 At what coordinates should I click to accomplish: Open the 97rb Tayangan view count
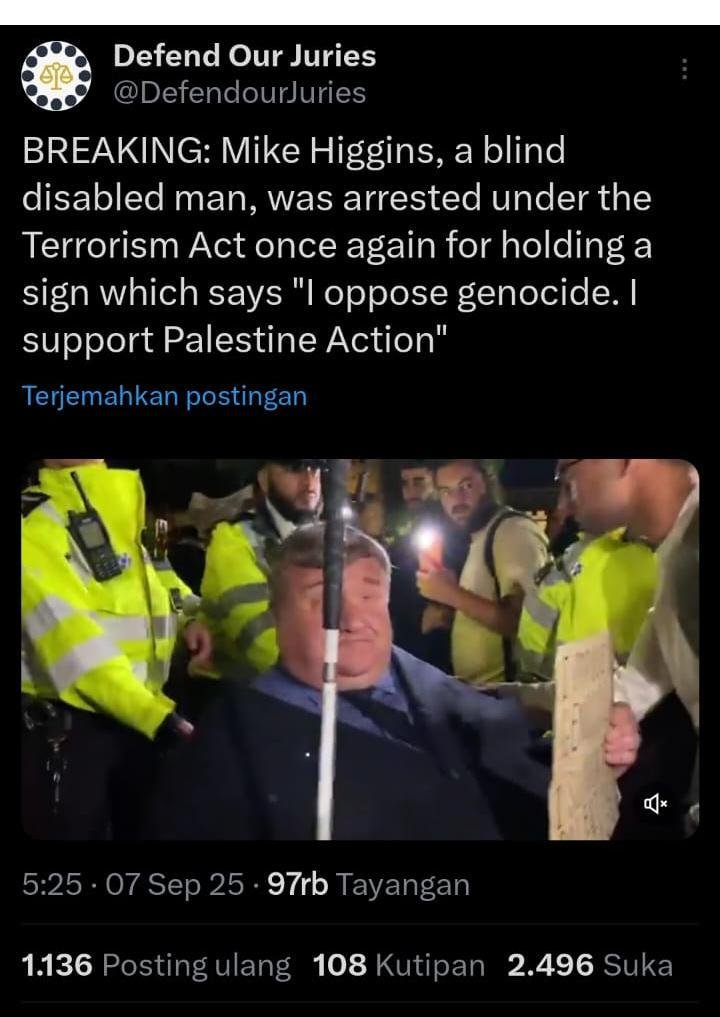(x=368, y=884)
